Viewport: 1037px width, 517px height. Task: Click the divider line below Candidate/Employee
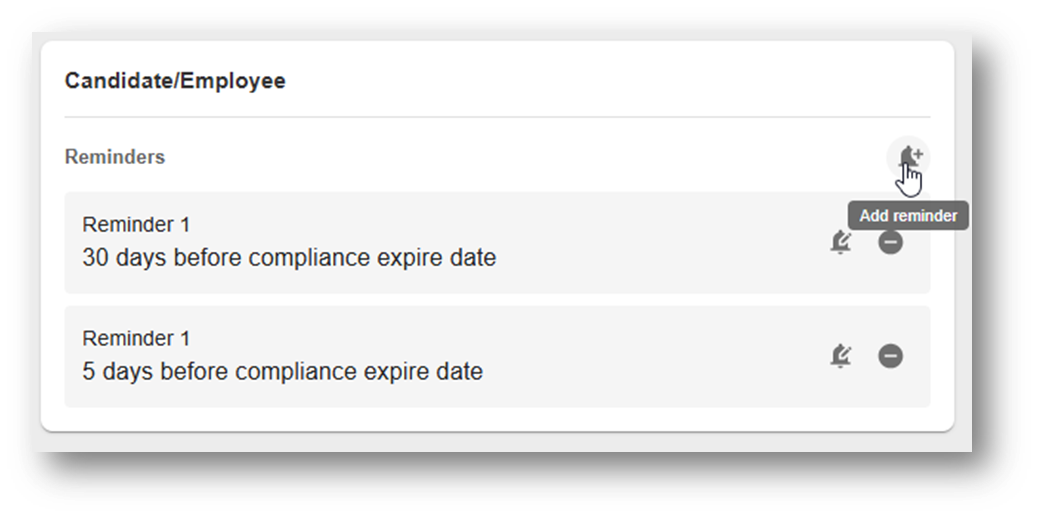click(497, 117)
